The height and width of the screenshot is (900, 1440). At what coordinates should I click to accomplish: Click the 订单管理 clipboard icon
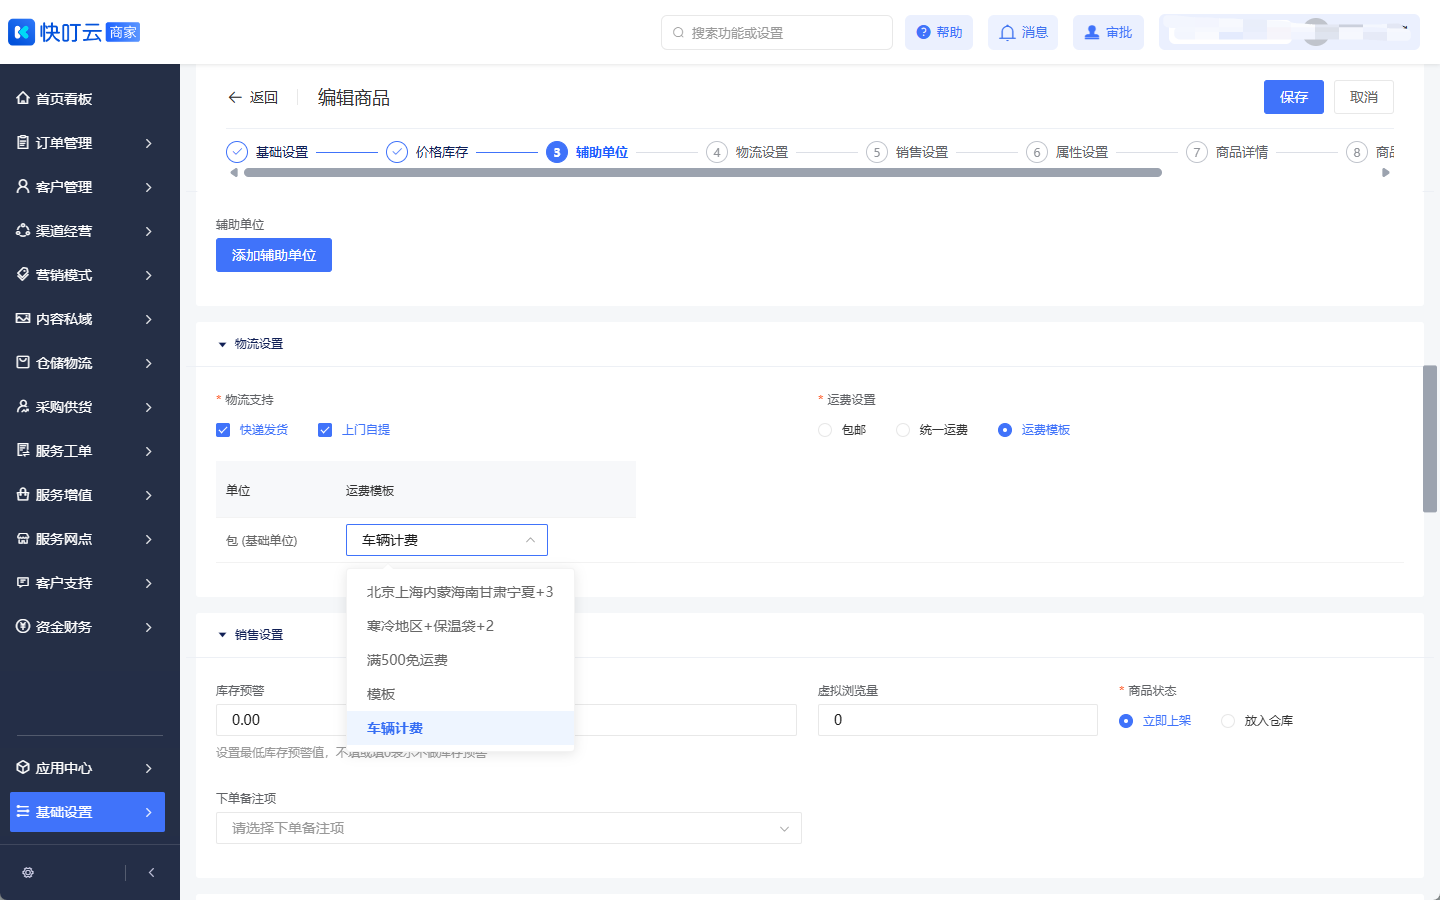pos(23,142)
